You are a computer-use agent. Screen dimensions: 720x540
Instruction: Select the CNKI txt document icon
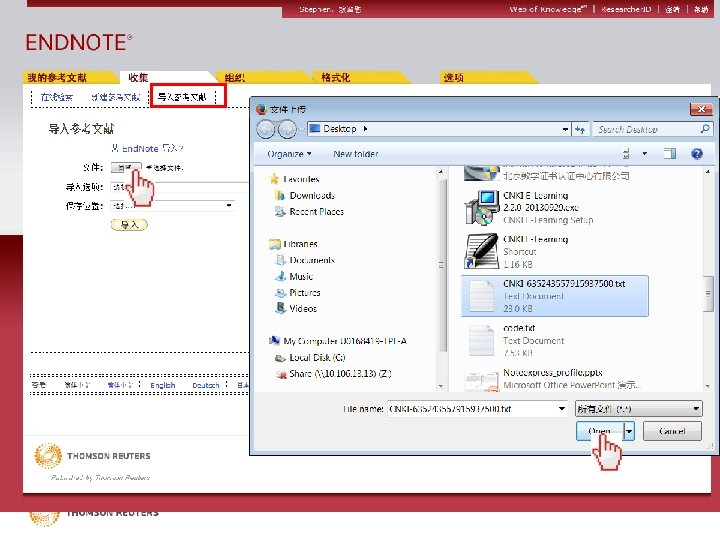(481, 296)
